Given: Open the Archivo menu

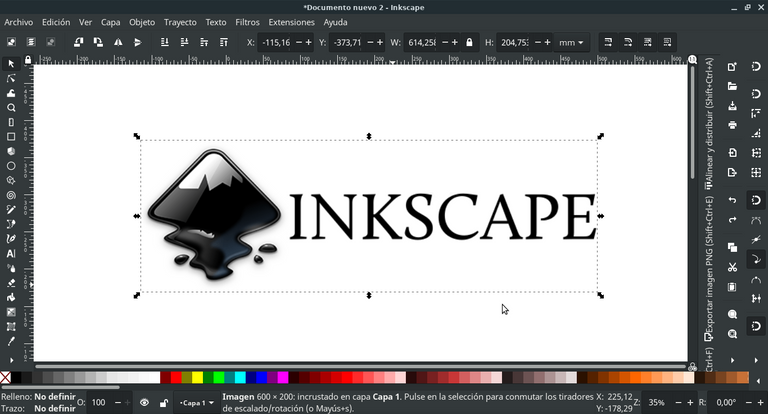Looking at the screenshot, I should point(19,22).
